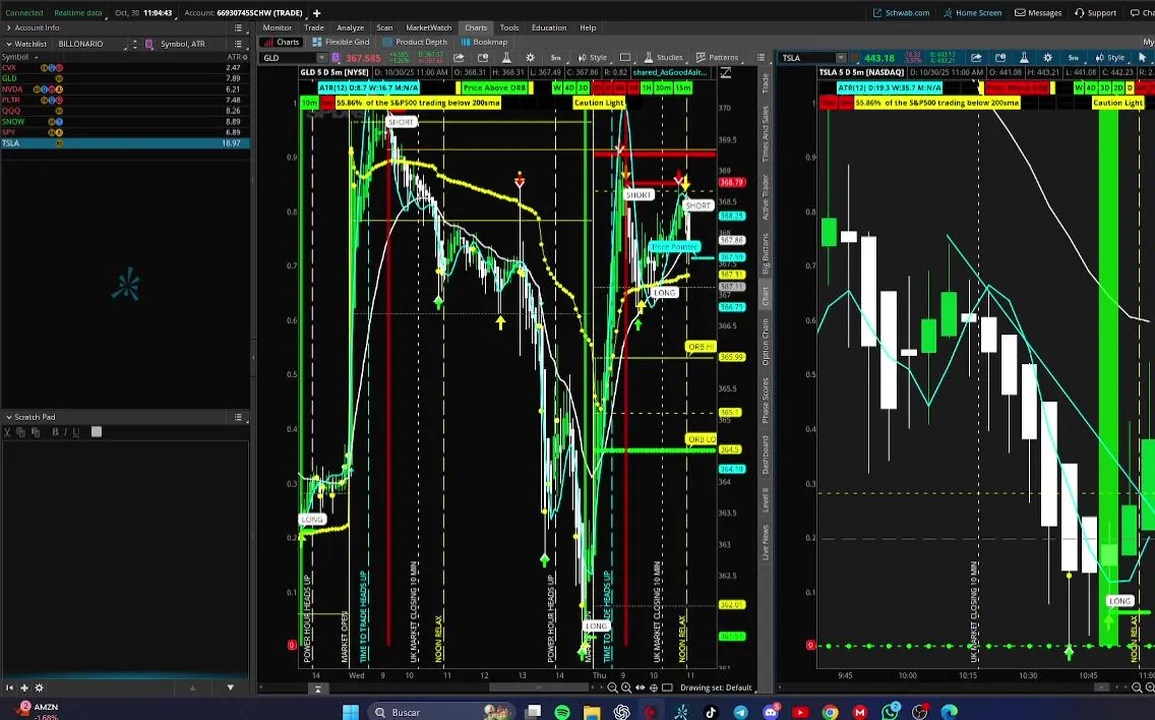1155x720 pixels.
Task: Open TSLA chart settings gear icon
Action: tap(1047, 57)
